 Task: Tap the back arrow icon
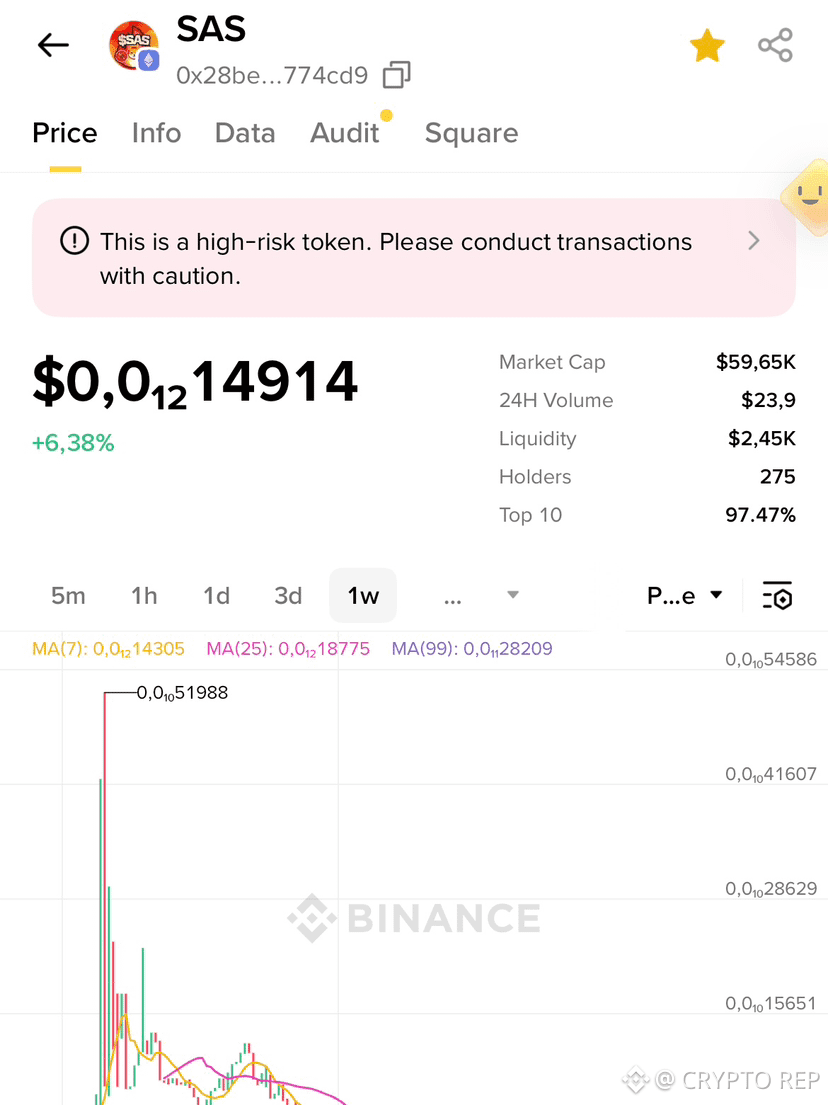53,45
